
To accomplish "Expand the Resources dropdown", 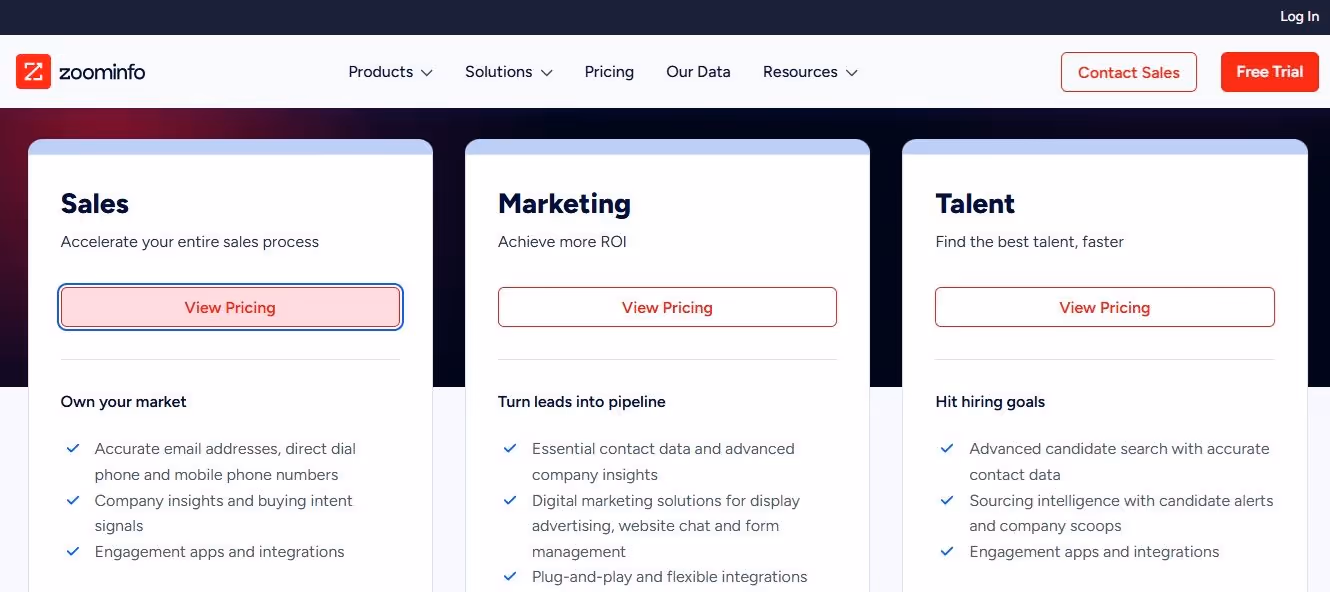I will click(809, 71).
